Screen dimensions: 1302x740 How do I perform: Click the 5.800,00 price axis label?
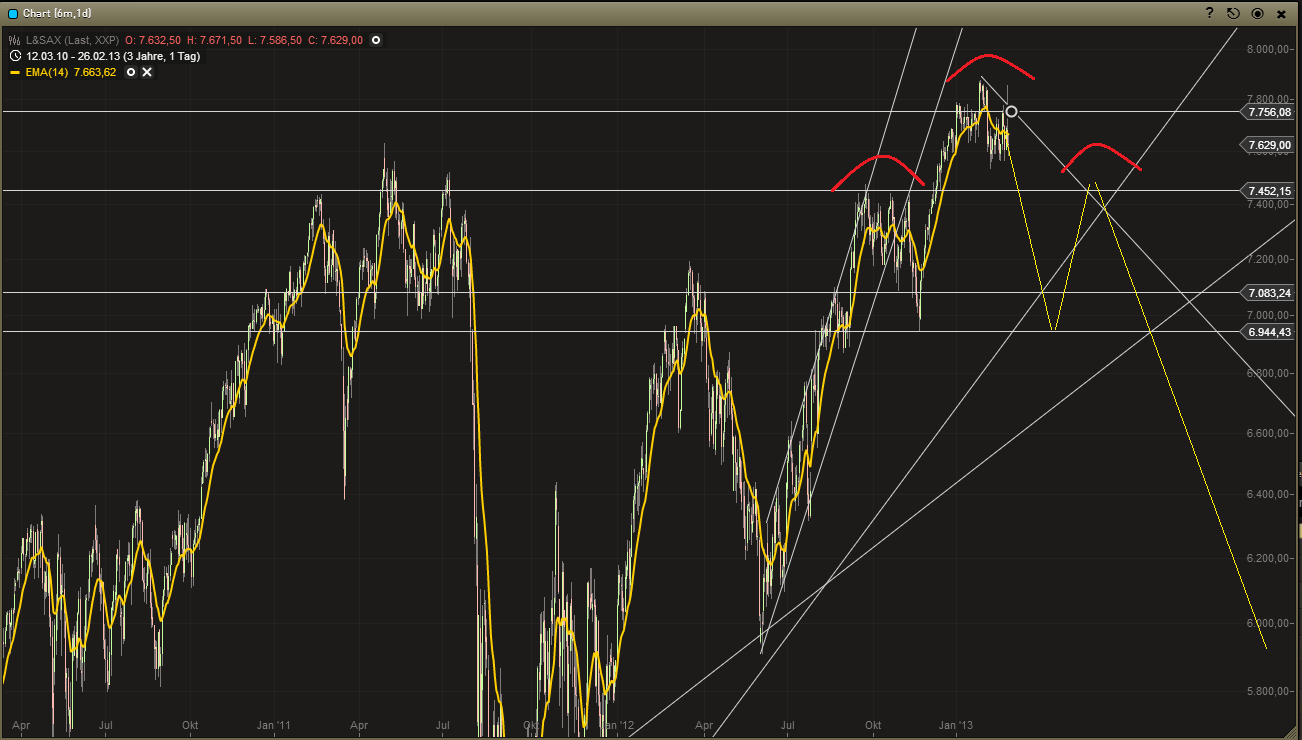coord(1269,691)
